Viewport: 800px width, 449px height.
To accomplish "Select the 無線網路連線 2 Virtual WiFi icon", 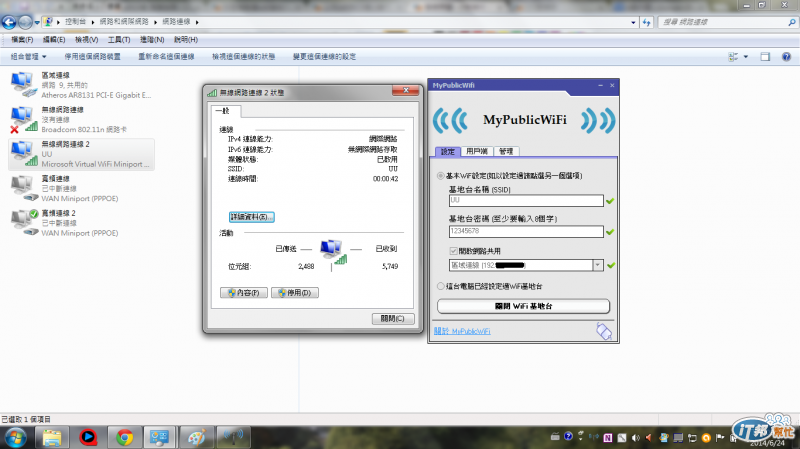I will (x=23, y=154).
